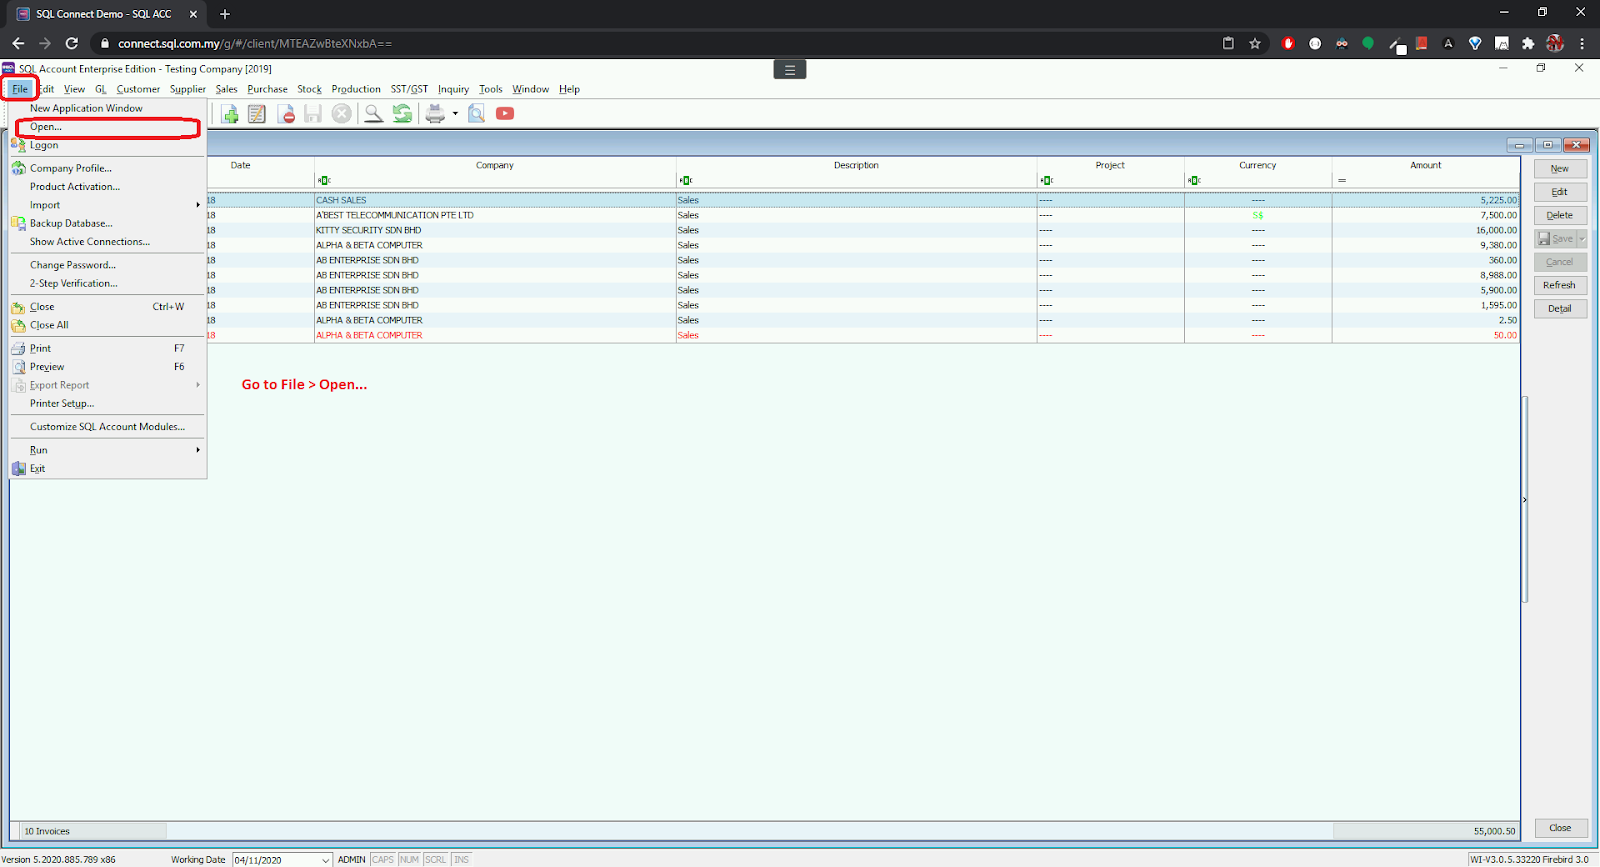The height and width of the screenshot is (867, 1600).
Task: Click the Refresh button on right panel
Action: [x=1560, y=285]
